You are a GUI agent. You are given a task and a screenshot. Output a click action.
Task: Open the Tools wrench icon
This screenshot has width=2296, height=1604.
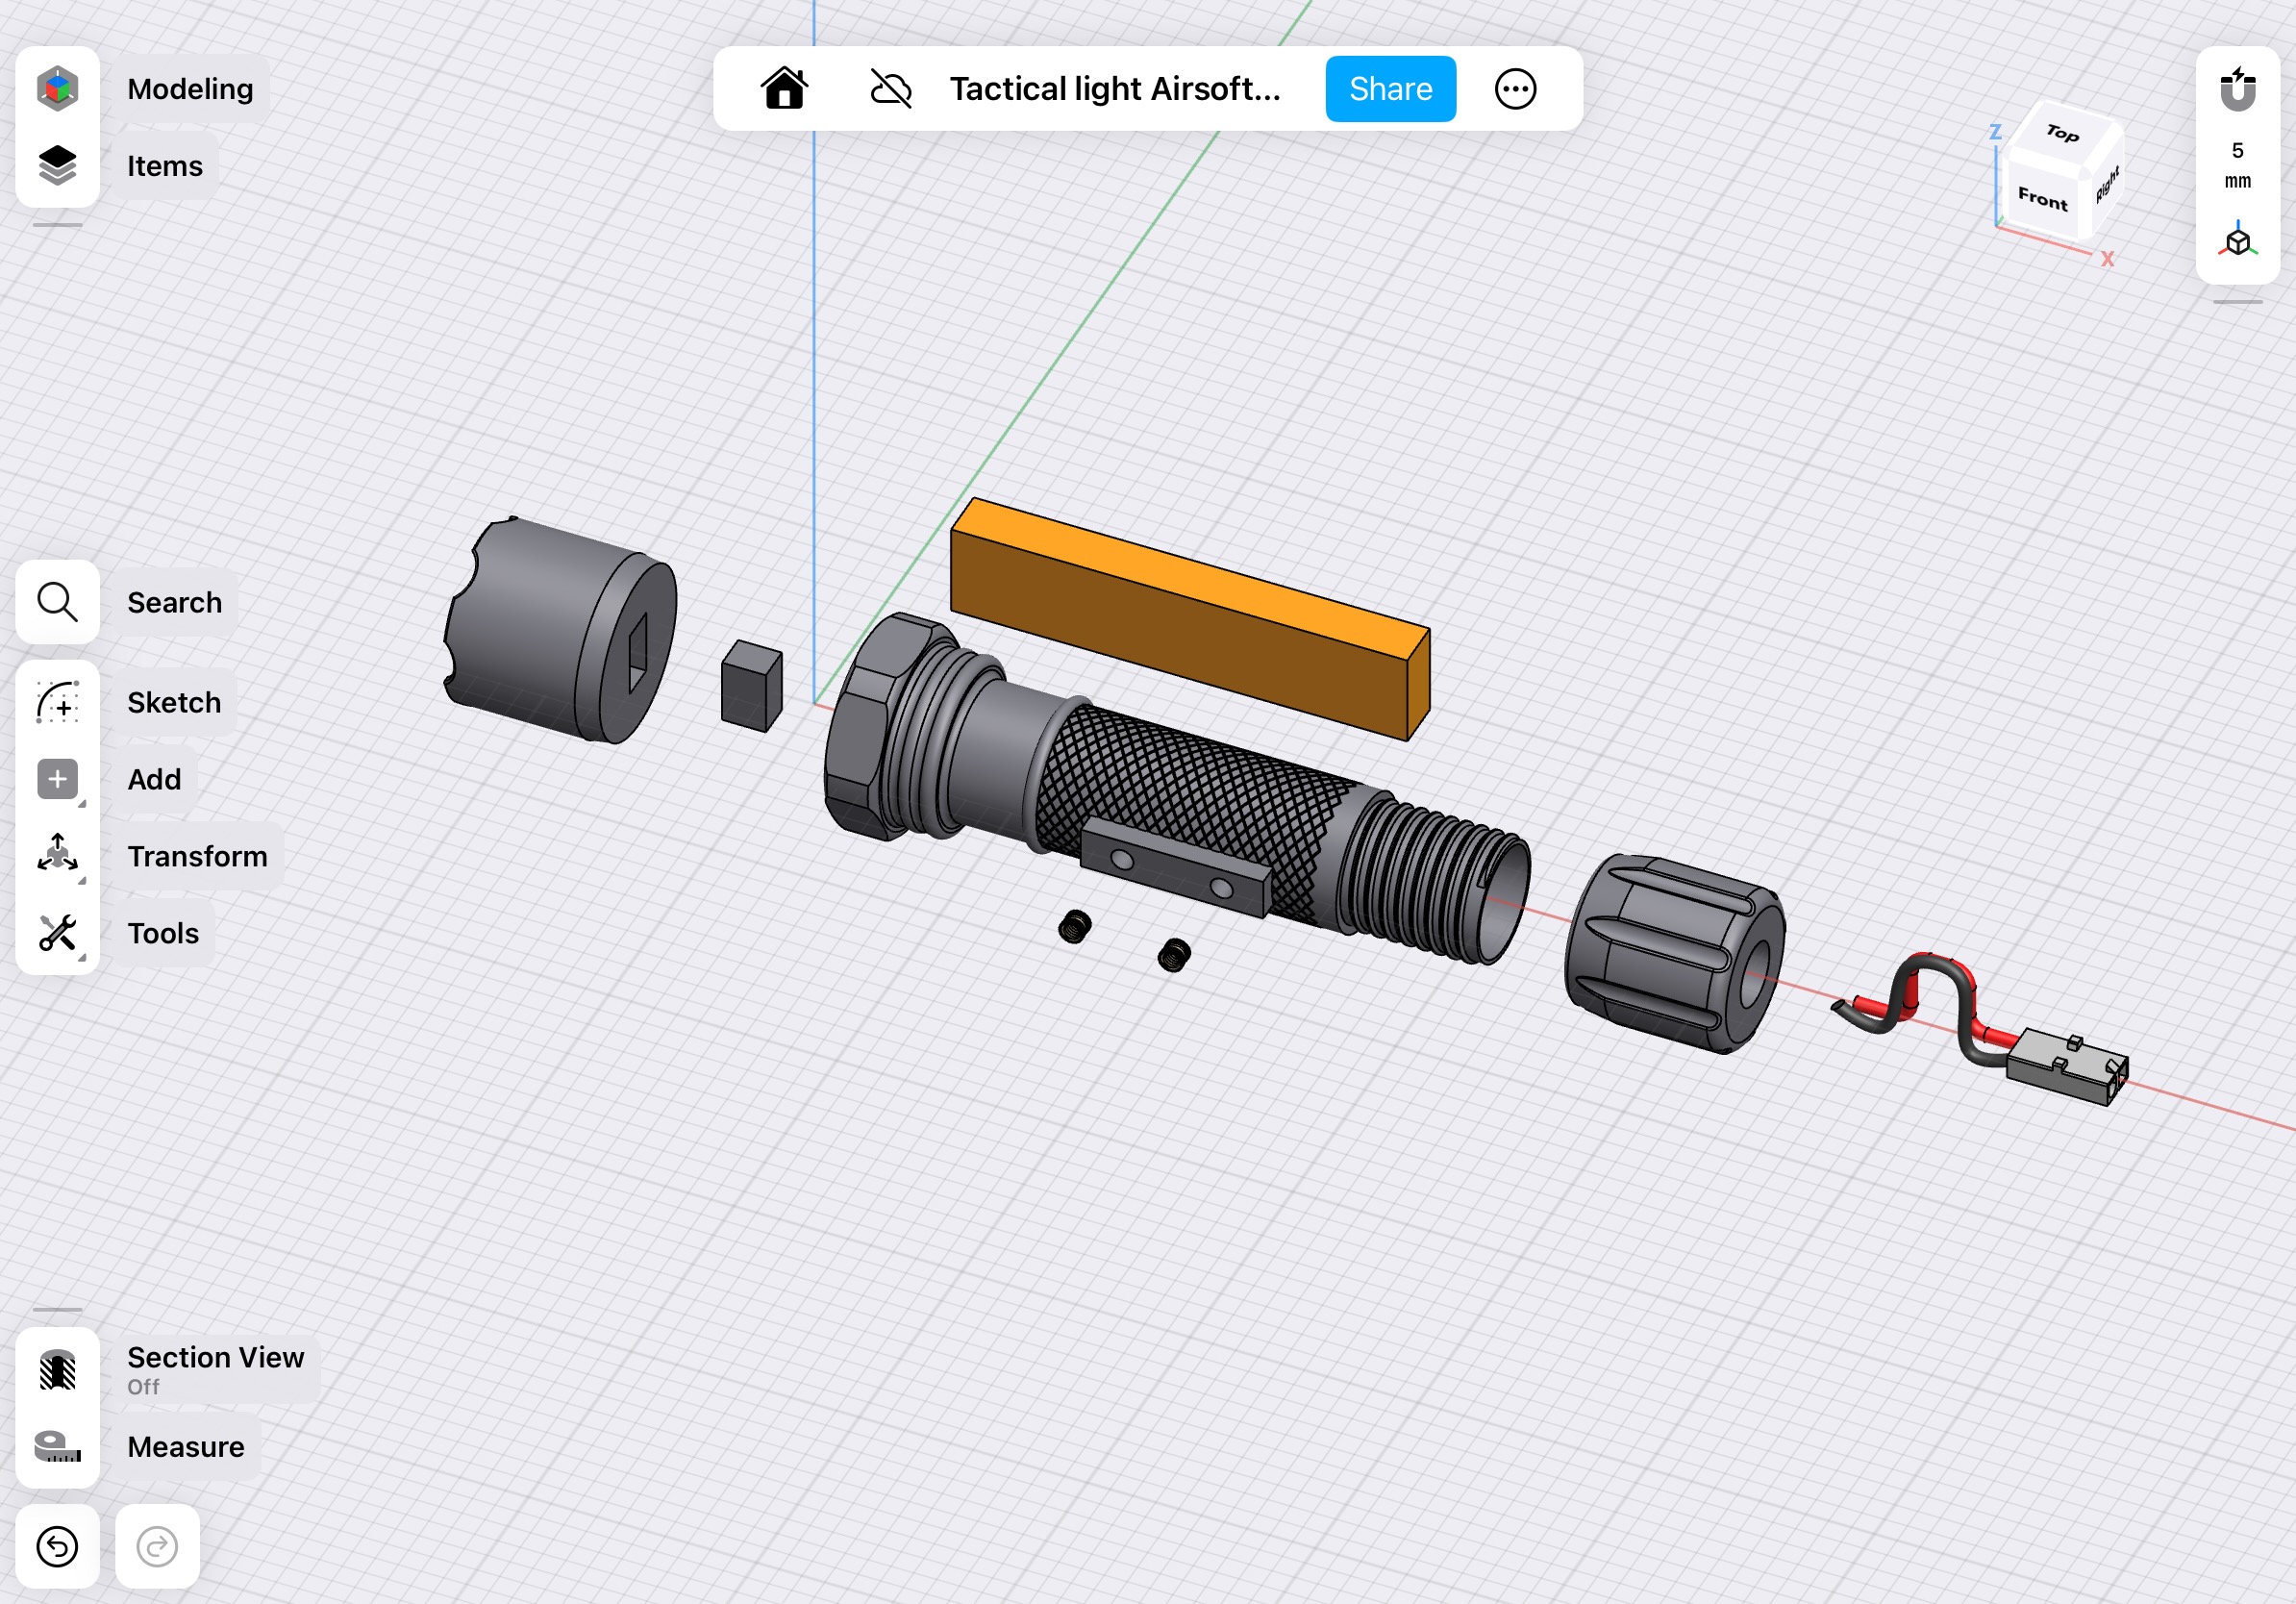pyautogui.click(x=57, y=933)
